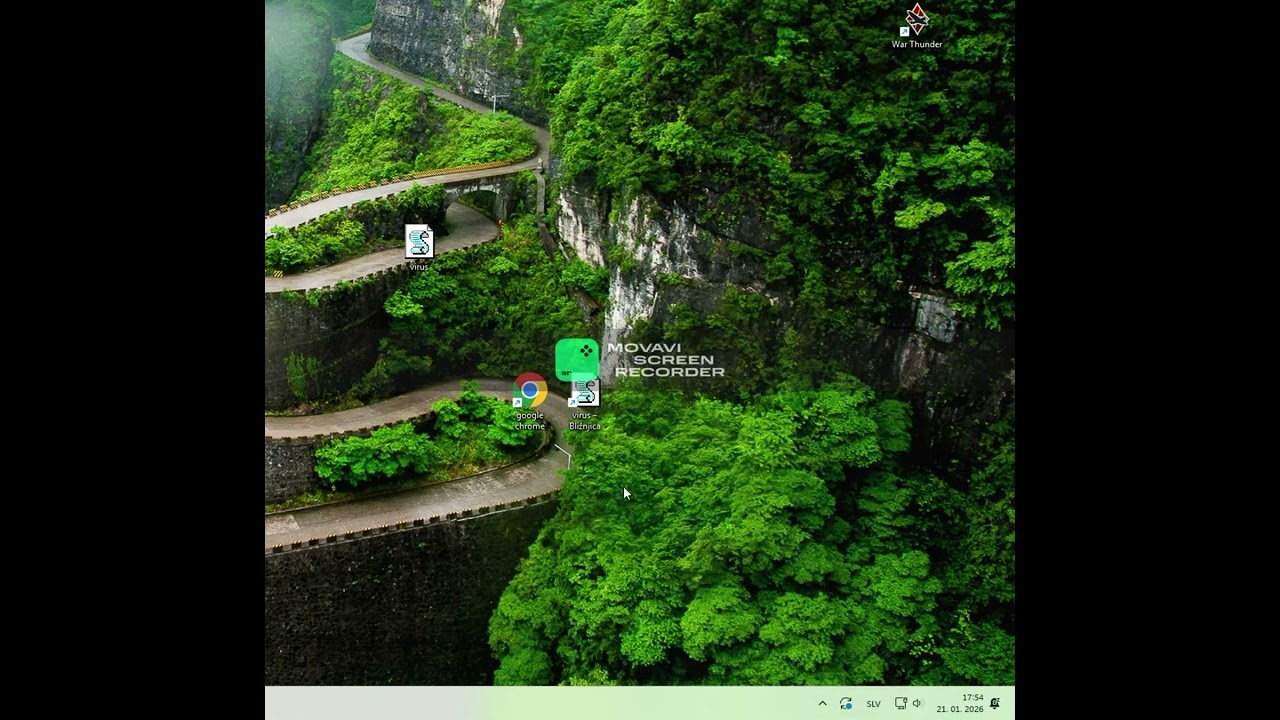Open the SLV language input switcher

[x=873, y=704]
